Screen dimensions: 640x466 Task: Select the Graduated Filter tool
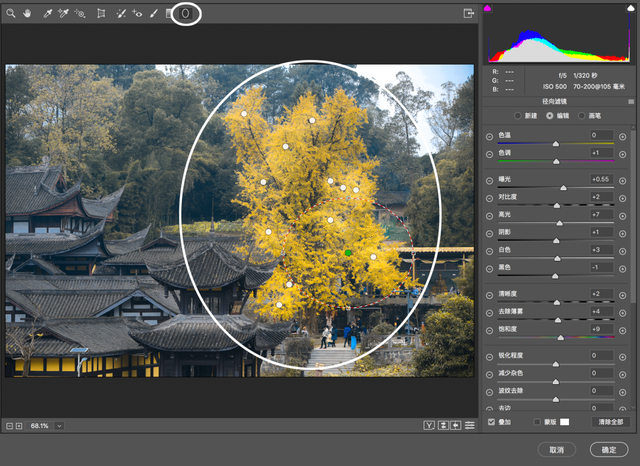169,13
